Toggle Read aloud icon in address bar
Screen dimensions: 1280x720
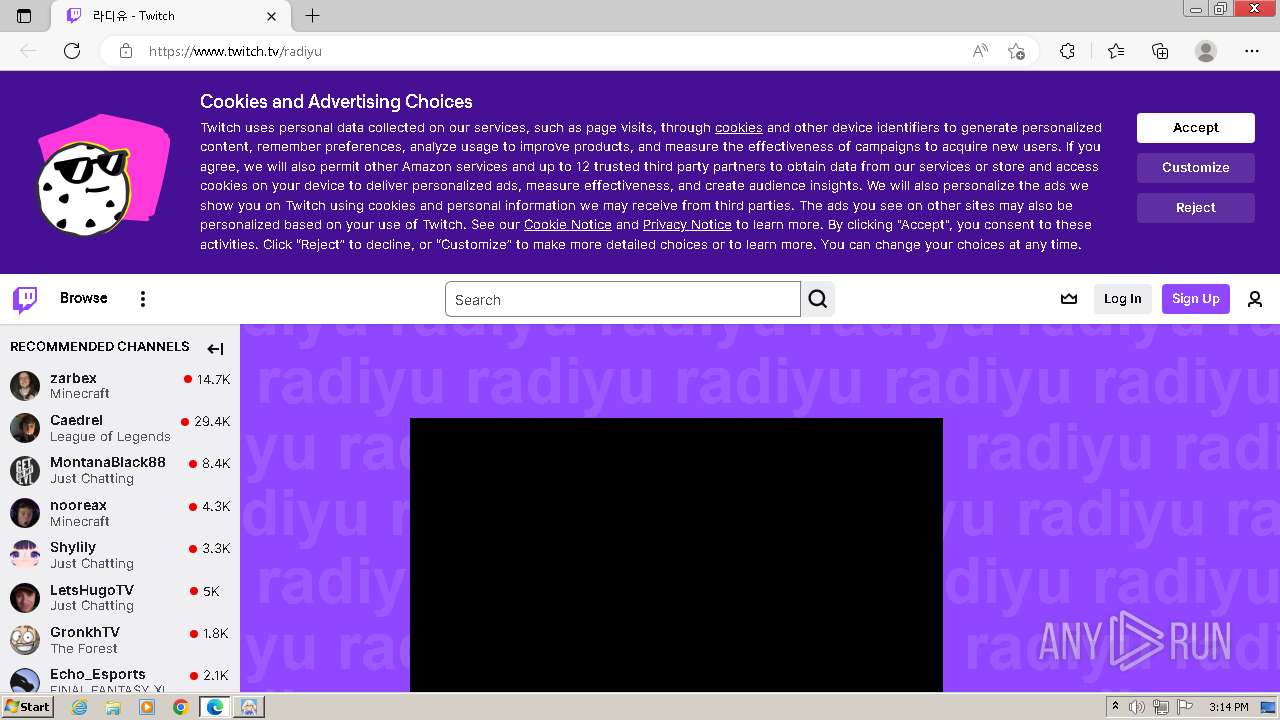click(980, 51)
